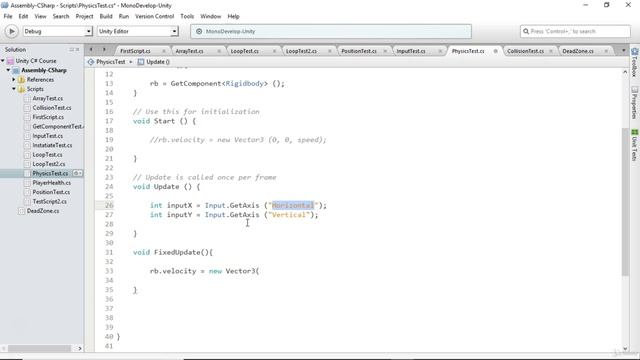This screenshot has width=640, height=360.
Task: Switch to the FirstScript.cs tab
Action: (x=135, y=51)
